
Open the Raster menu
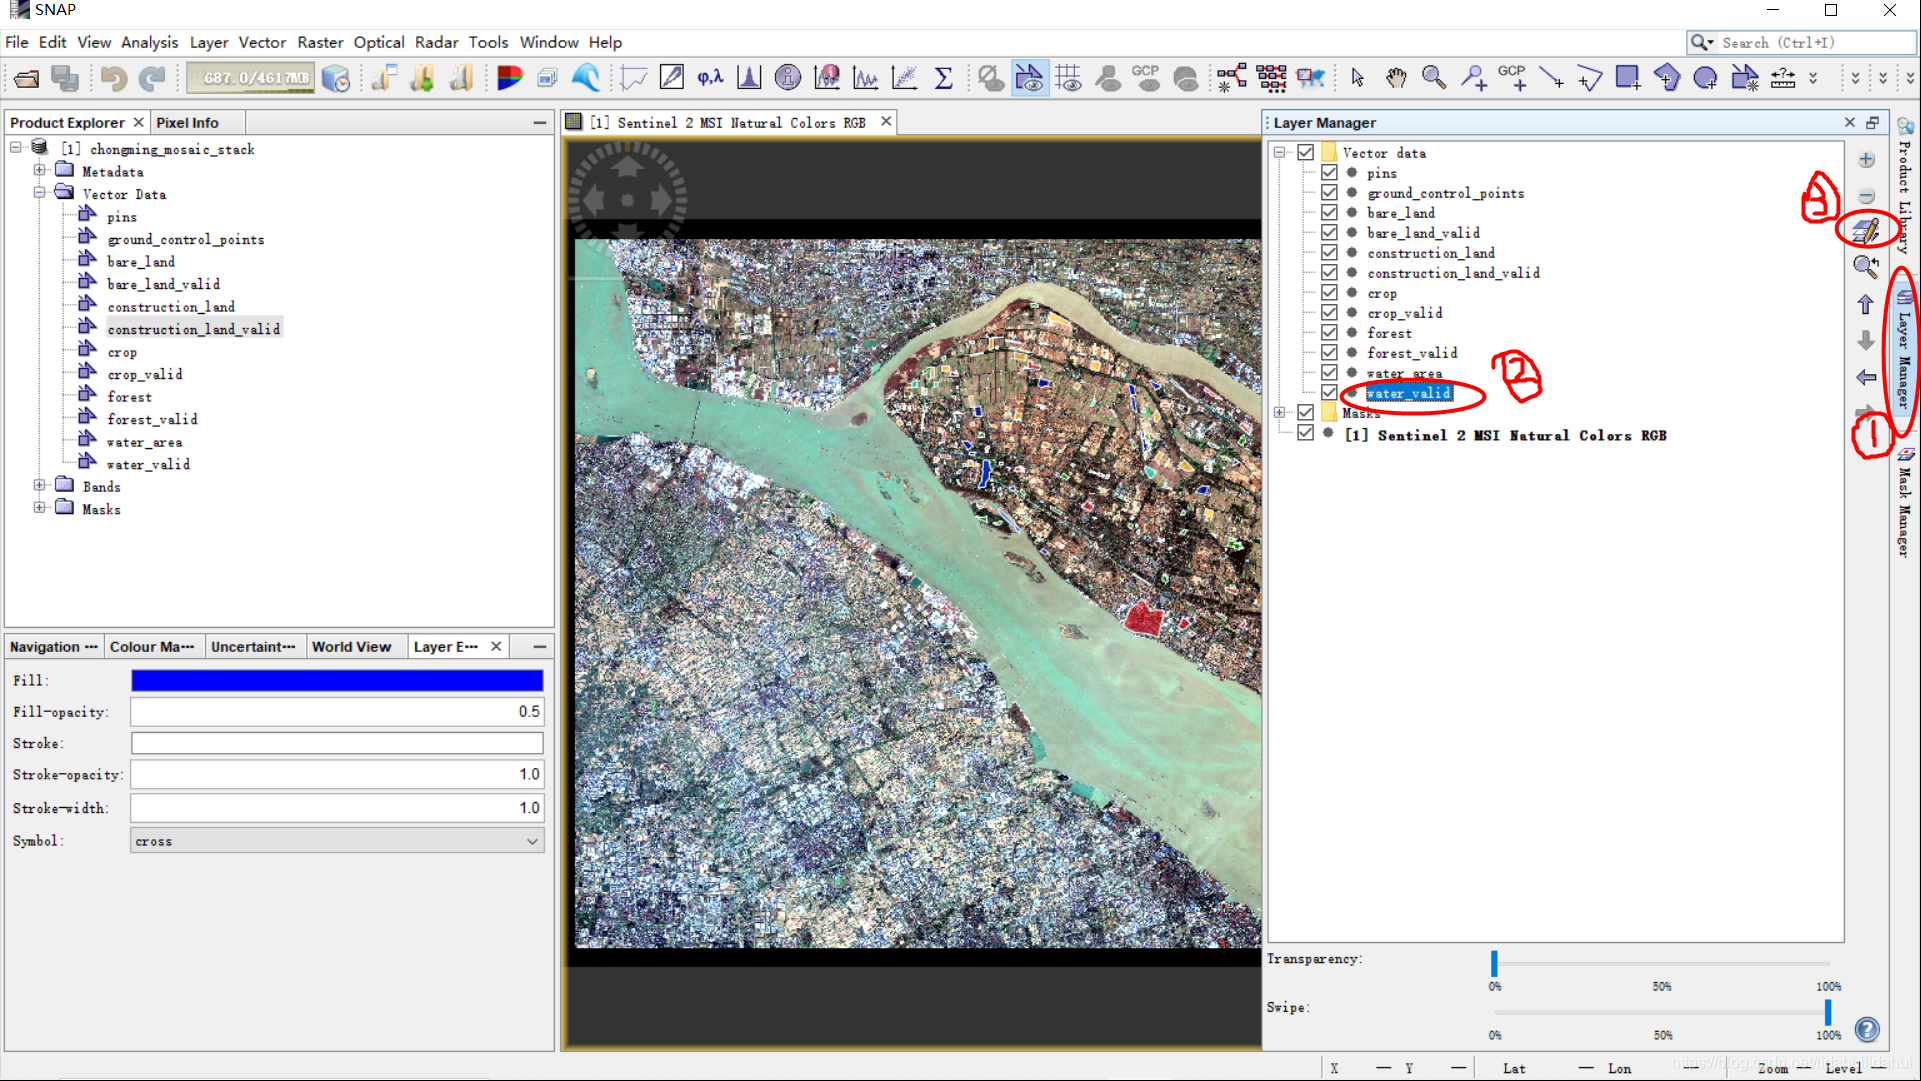[320, 42]
